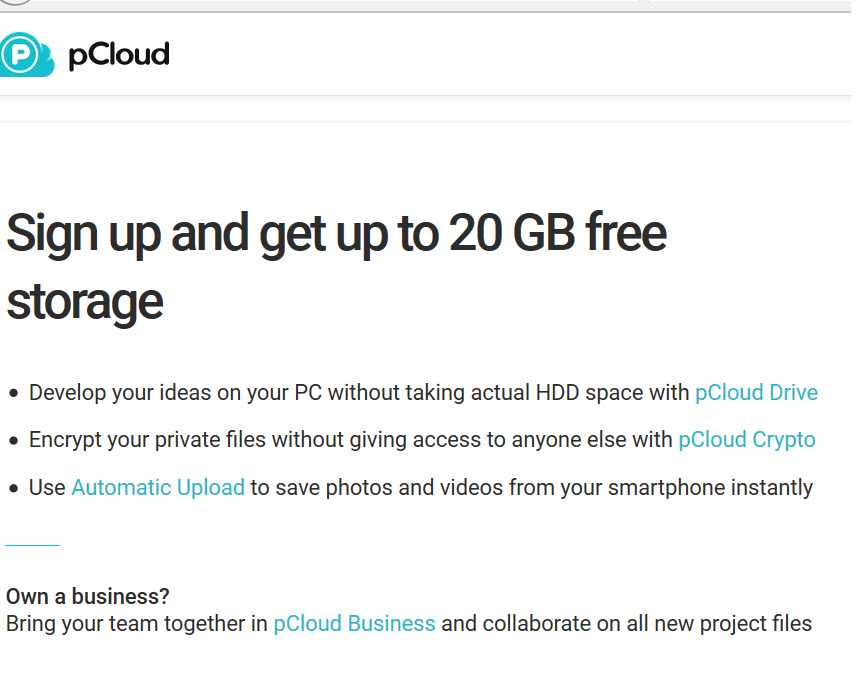Click 'to save photos and videos' text
This screenshot has width=864, height=673.
(x=376, y=487)
